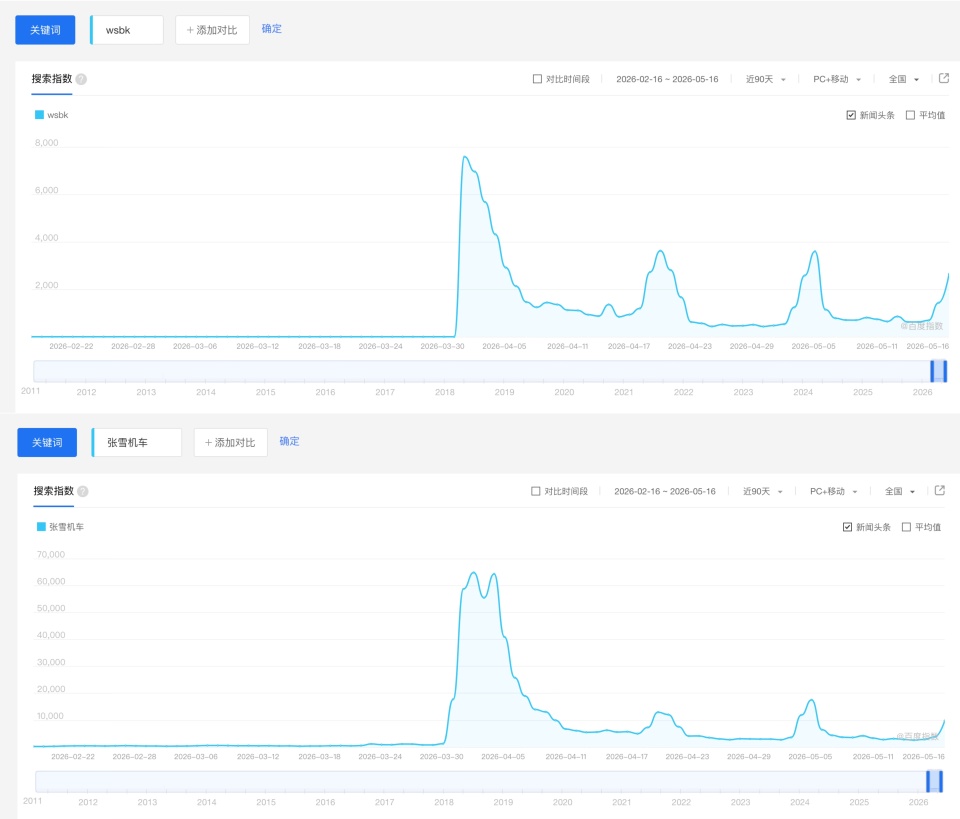Add comparison next to the wsbk keyword
Image resolution: width=960 pixels, height=819 pixels.
point(212,30)
